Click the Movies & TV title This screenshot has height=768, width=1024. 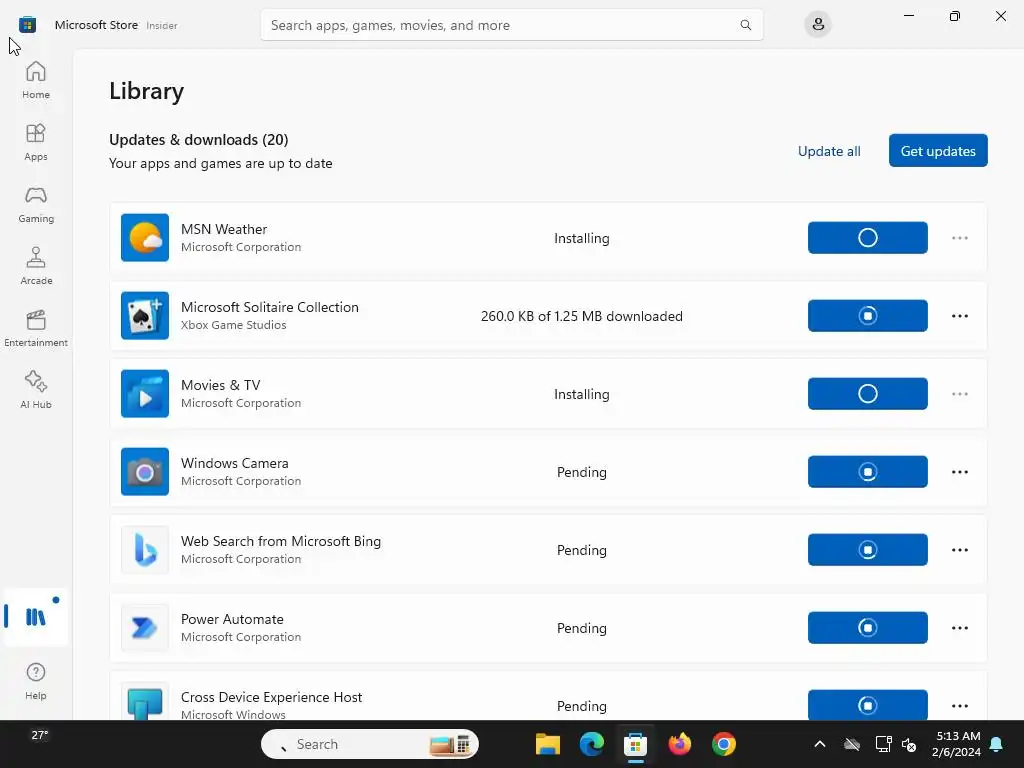click(221, 385)
